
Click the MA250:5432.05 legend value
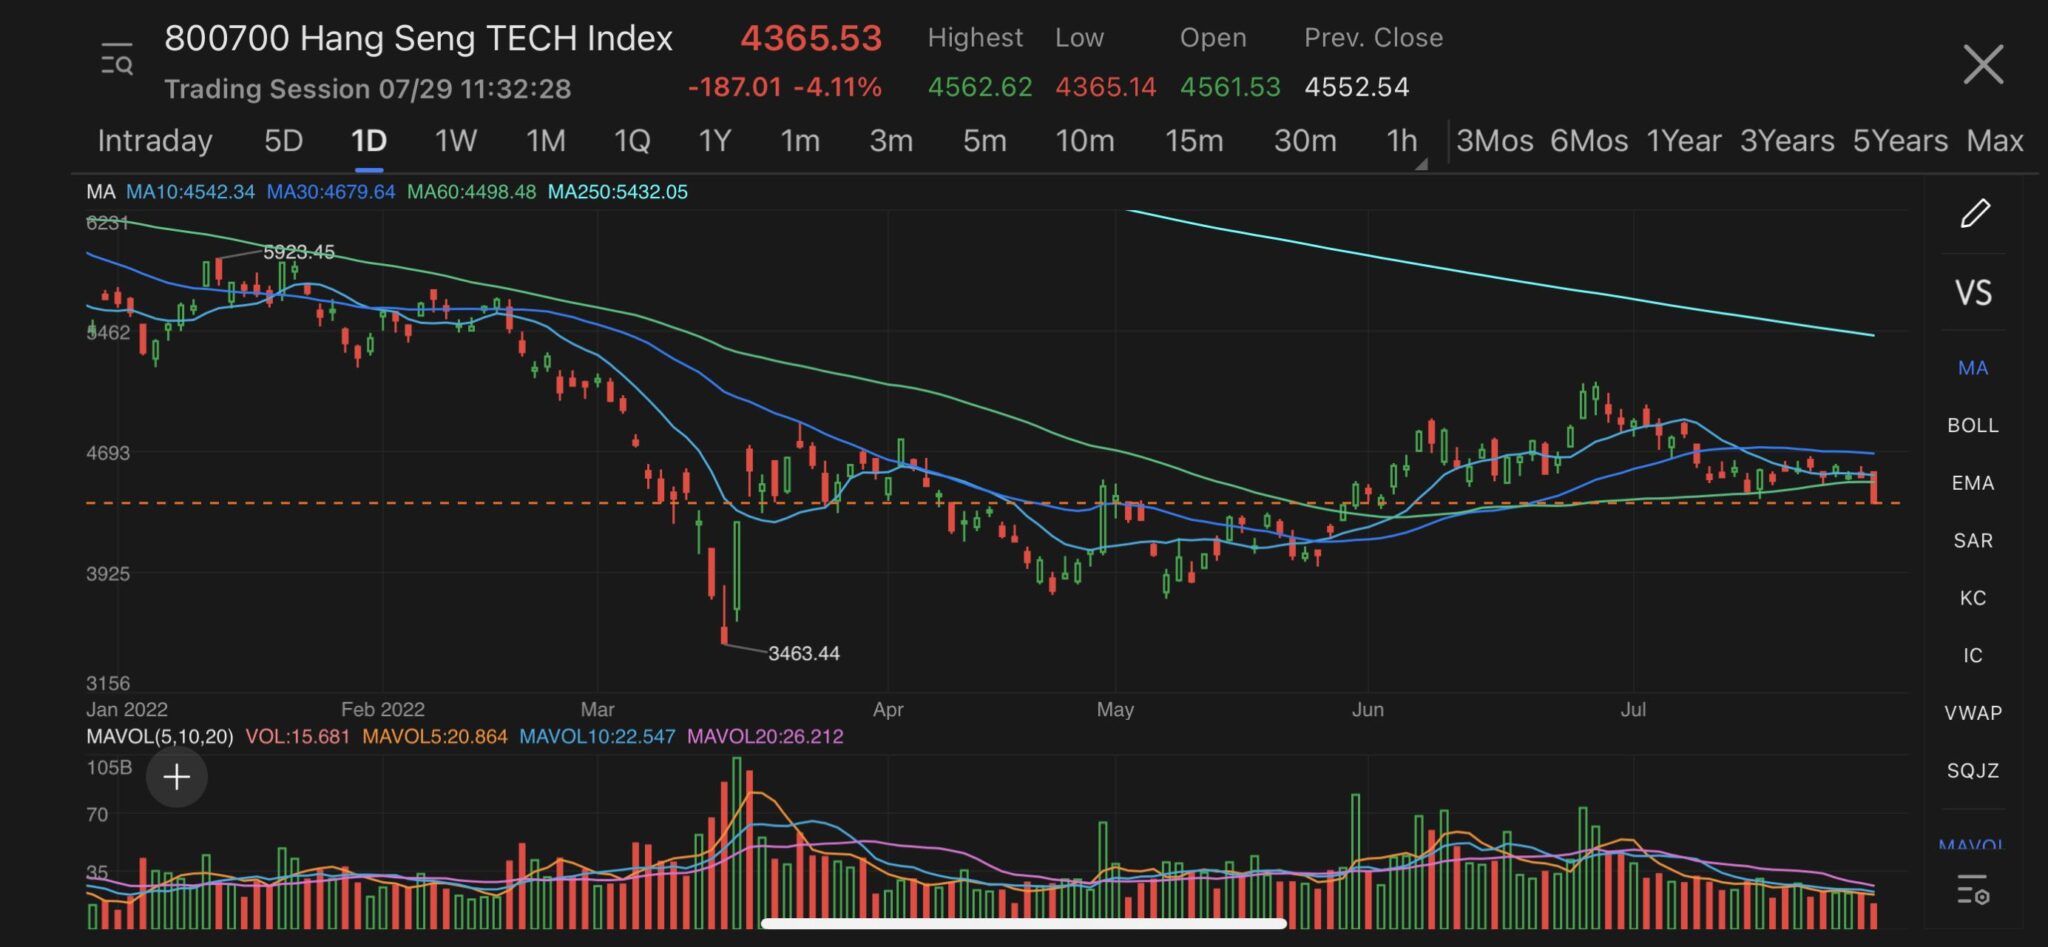(618, 192)
